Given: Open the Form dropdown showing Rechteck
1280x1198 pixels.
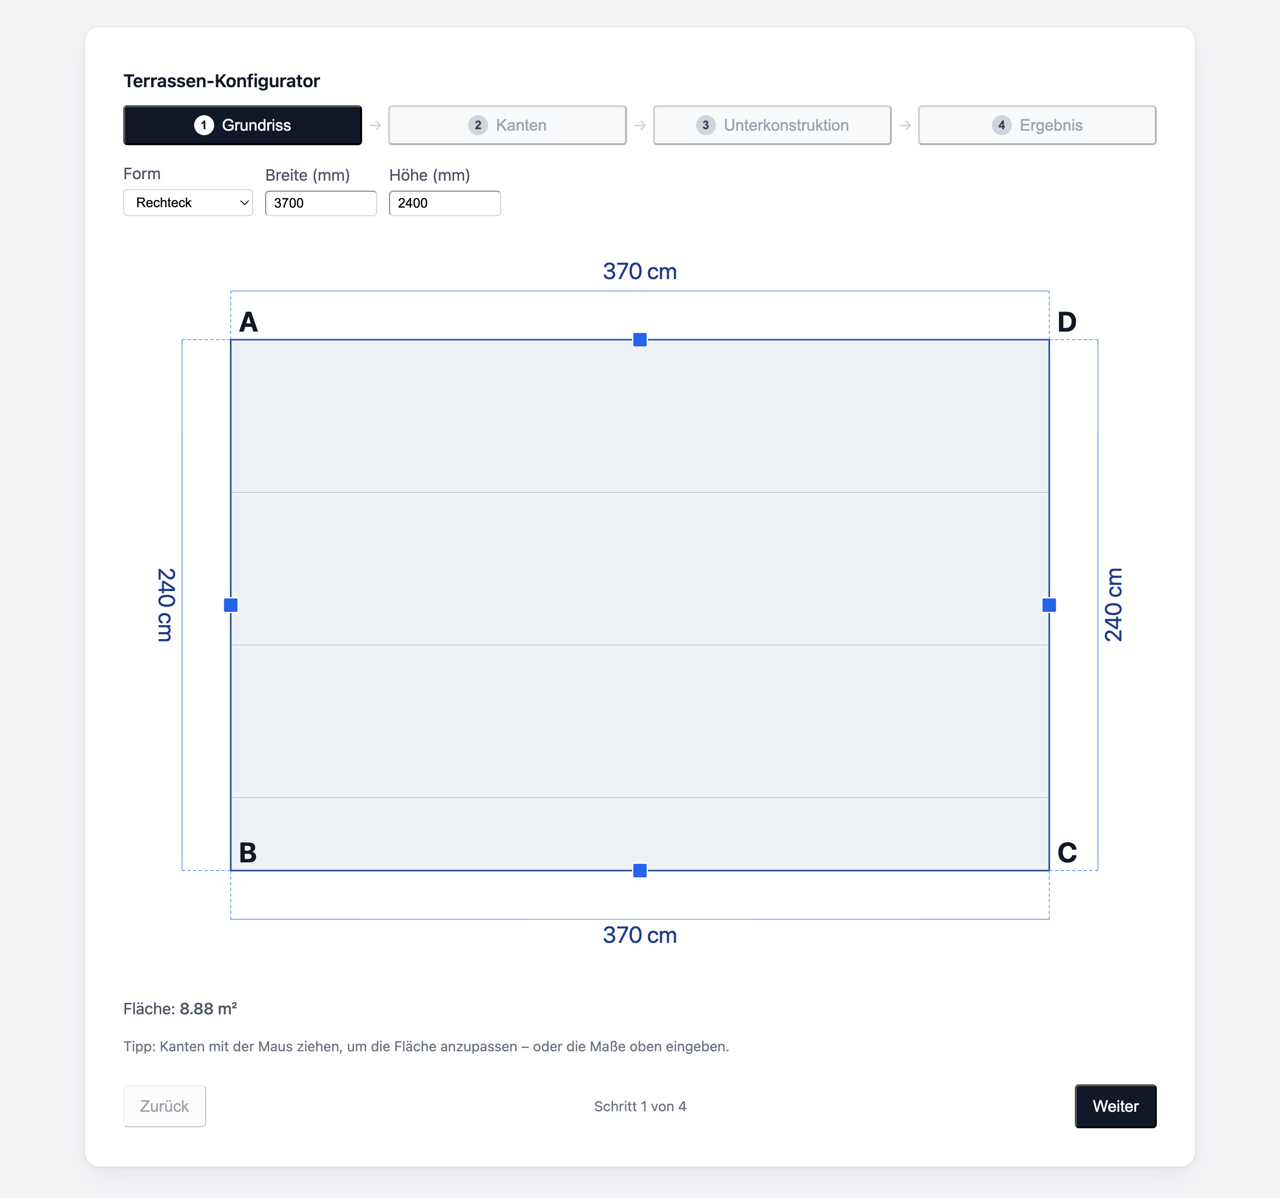Looking at the screenshot, I should point(188,203).
